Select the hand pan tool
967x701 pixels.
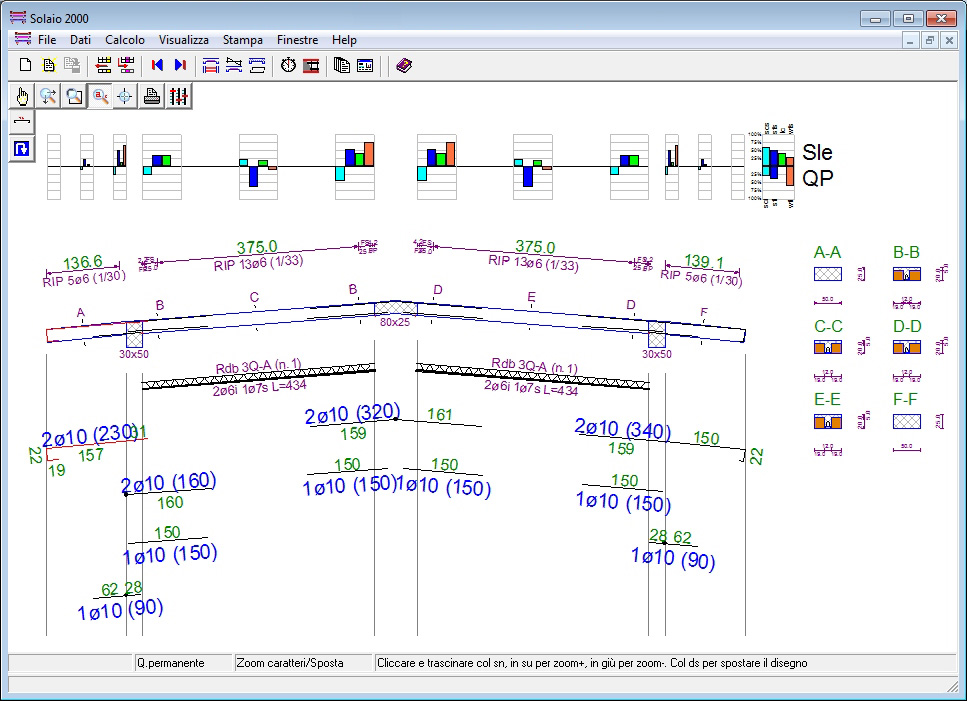pyautogui.click(x=22, y=96)
